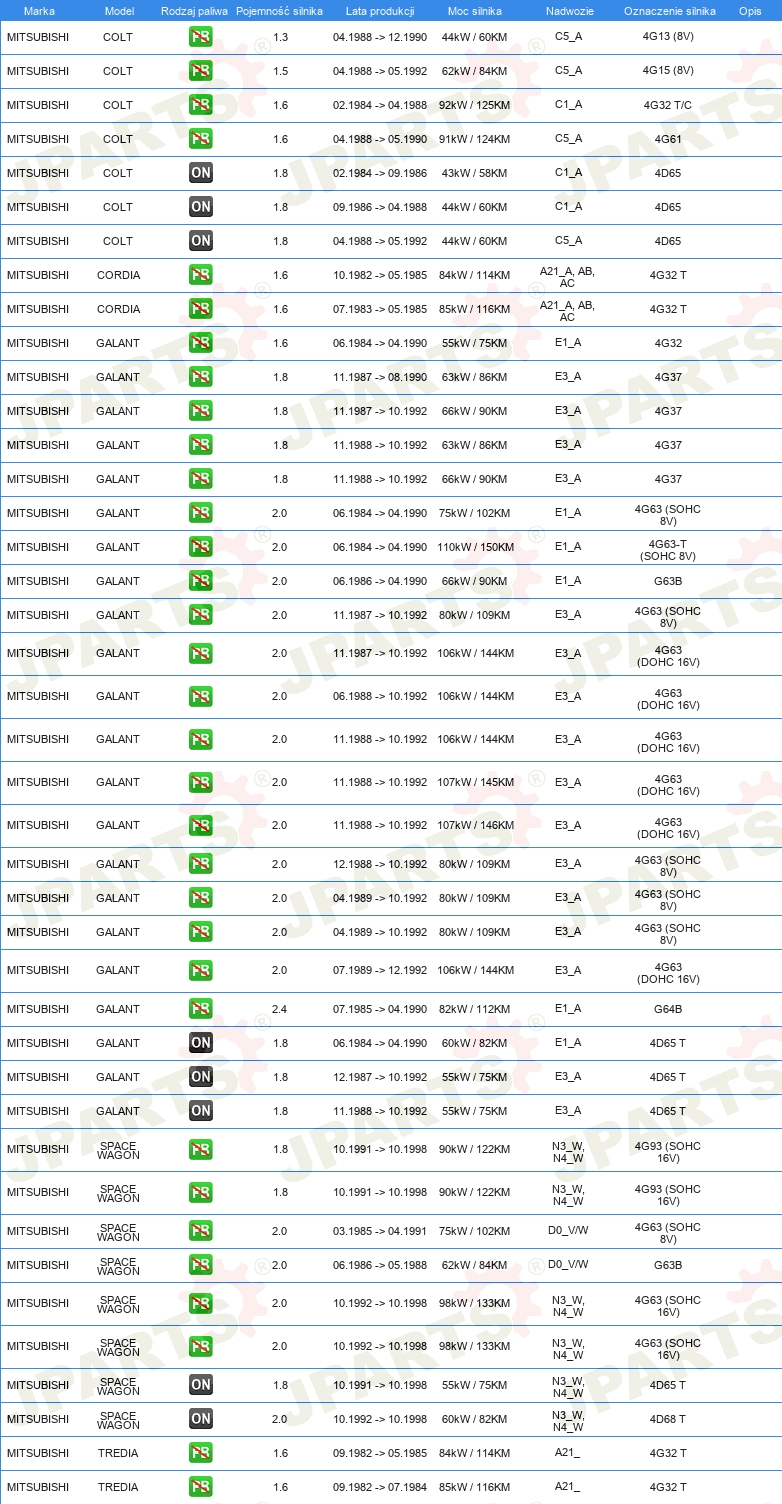Click the engine capacity value 1.5
Viewport: 782px width, 1504px height.
click(280, 71)
